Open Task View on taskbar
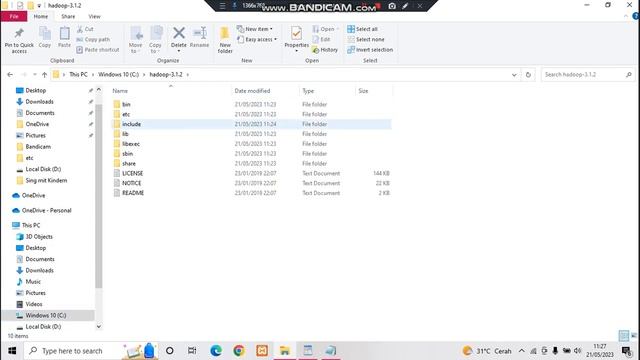Image resolution: width=640 pixels, height=360 pixels. pos(192,351)
